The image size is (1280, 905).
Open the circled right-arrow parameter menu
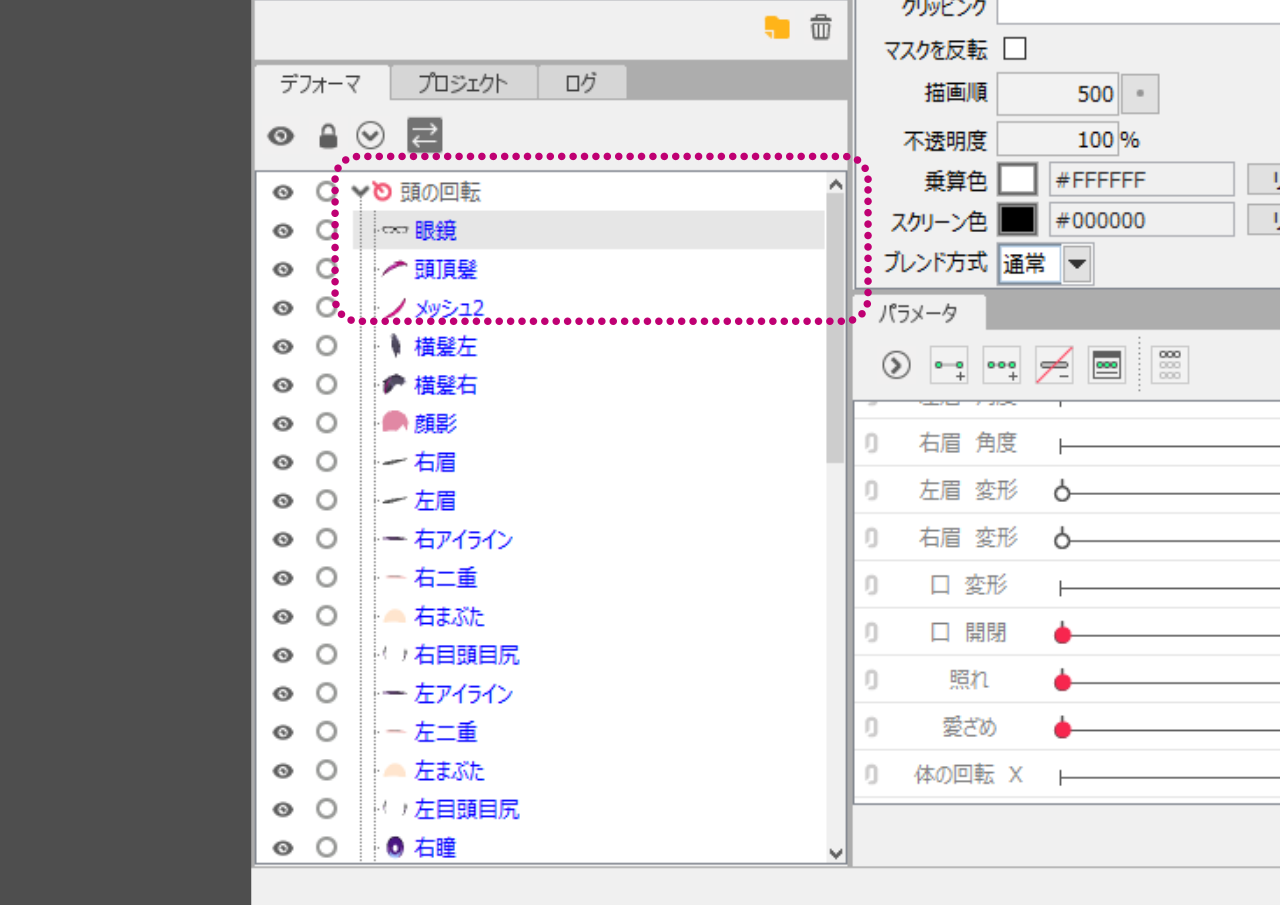pyautogui.click(x=896, y=365)
